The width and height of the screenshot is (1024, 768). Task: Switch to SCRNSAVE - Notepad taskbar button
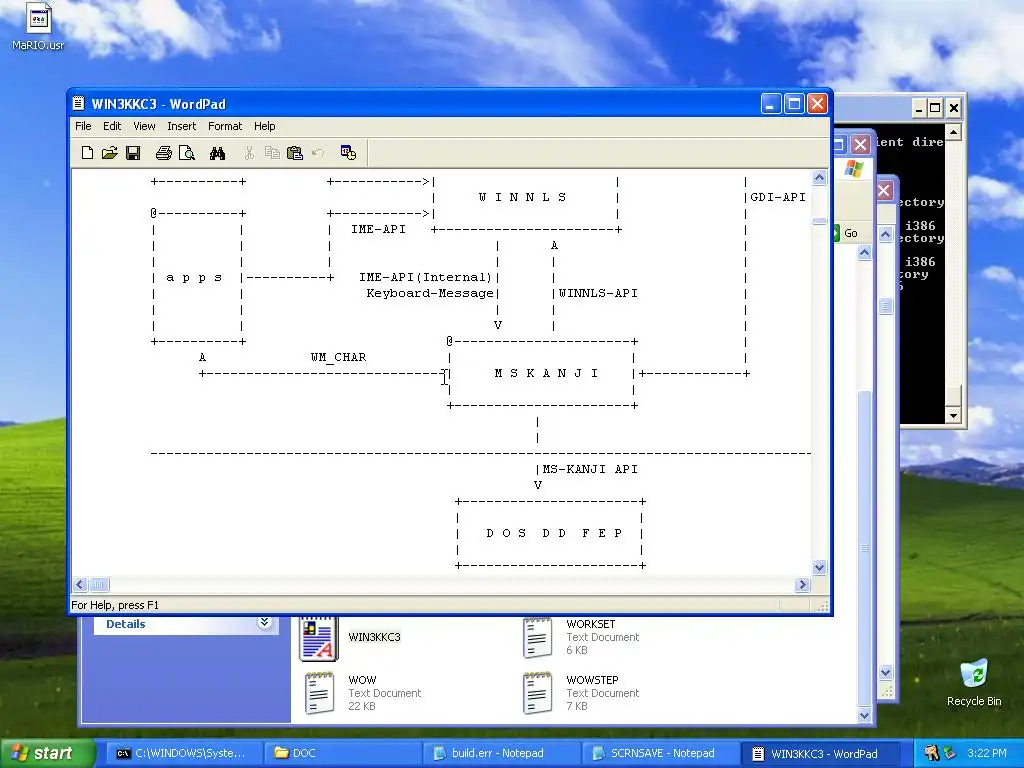point(660,753)
